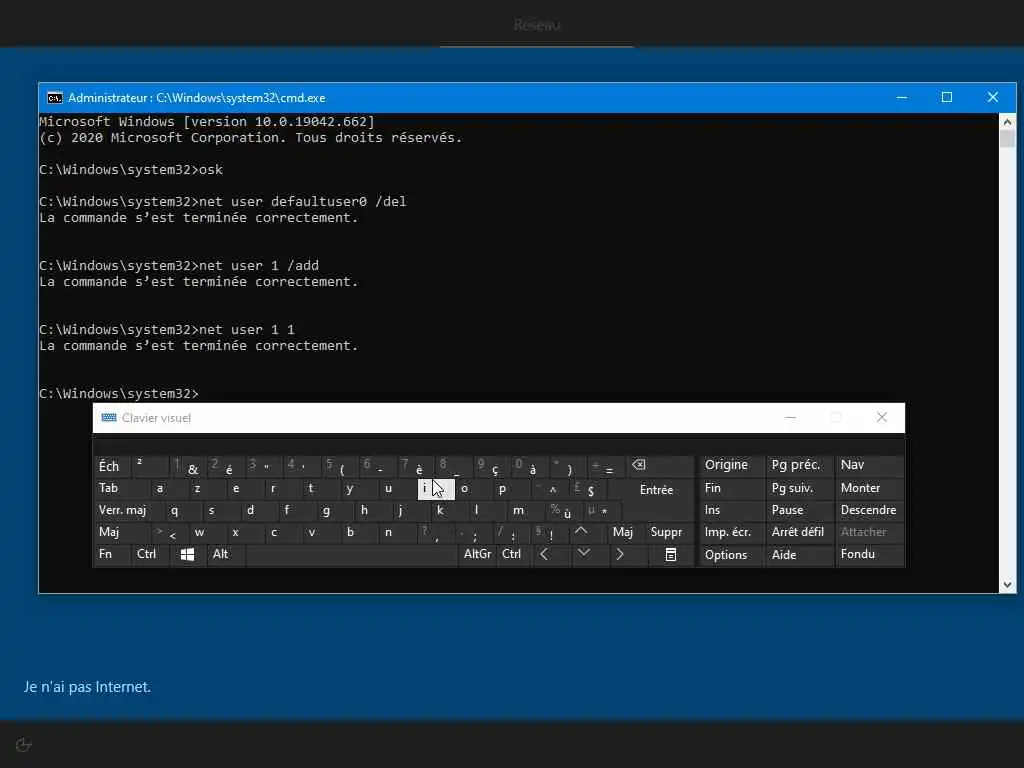
Task: Toggle the Alt key
Action: coord(226,554)
